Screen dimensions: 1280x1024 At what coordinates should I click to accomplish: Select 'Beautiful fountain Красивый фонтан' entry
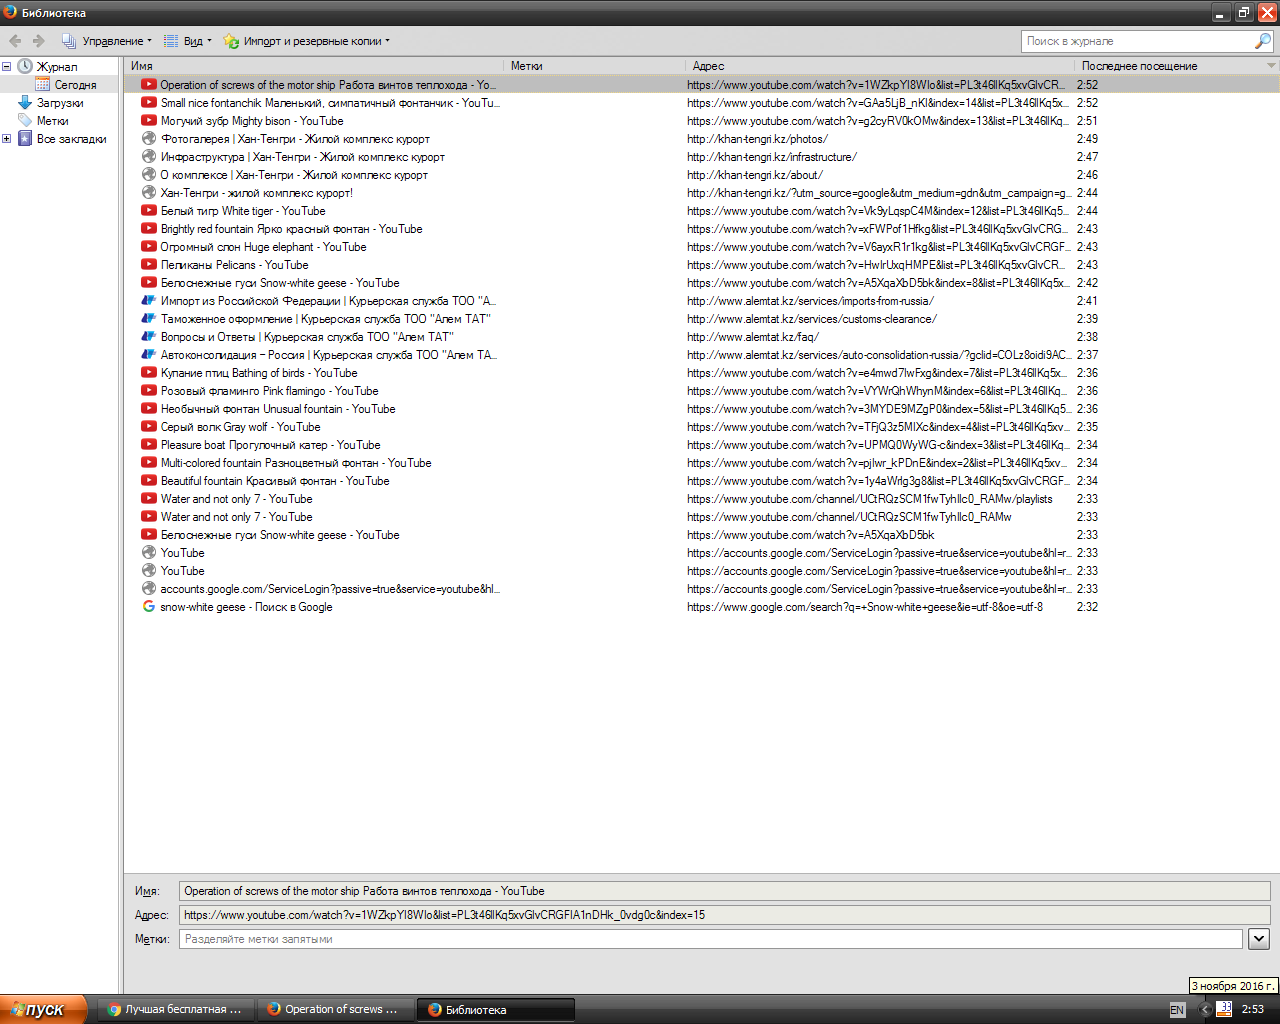tap(702, 481)
